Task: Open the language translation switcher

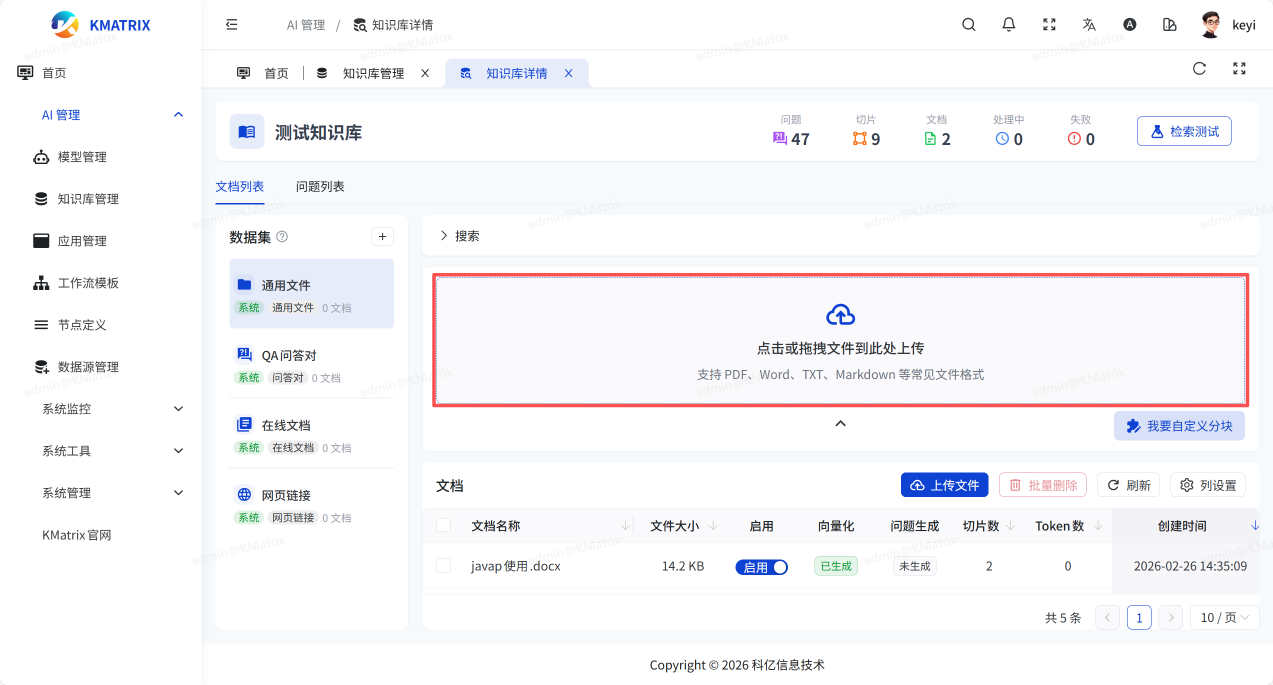Action: click(1089, 25)
